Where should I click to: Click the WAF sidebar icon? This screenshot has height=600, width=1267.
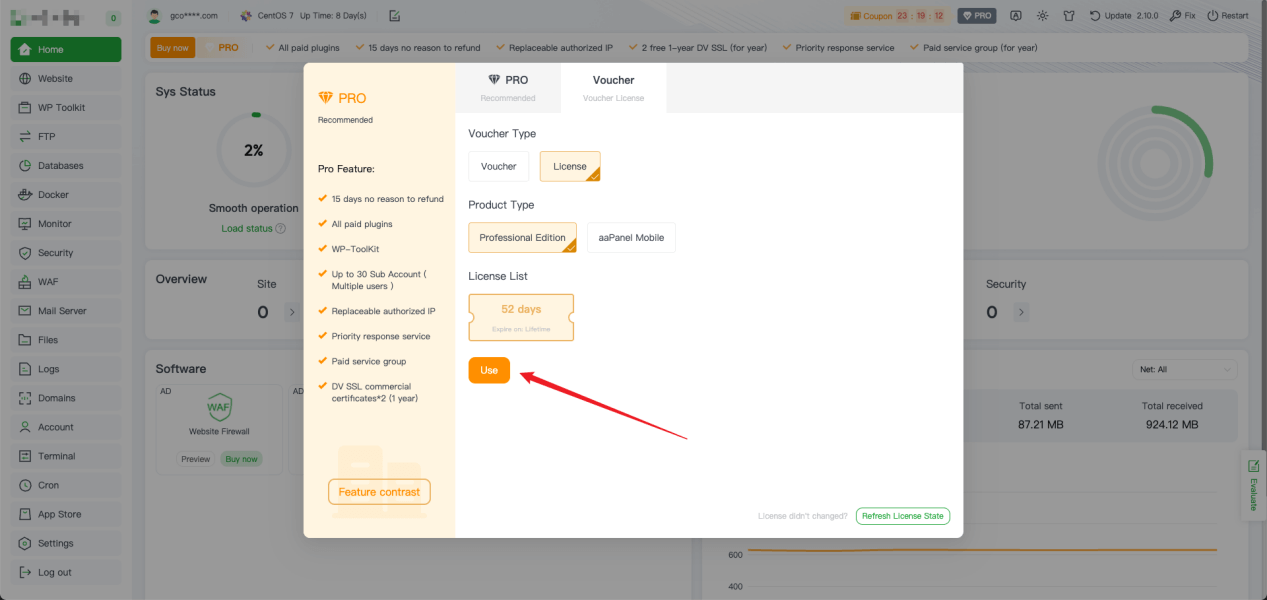coord(25,282)
